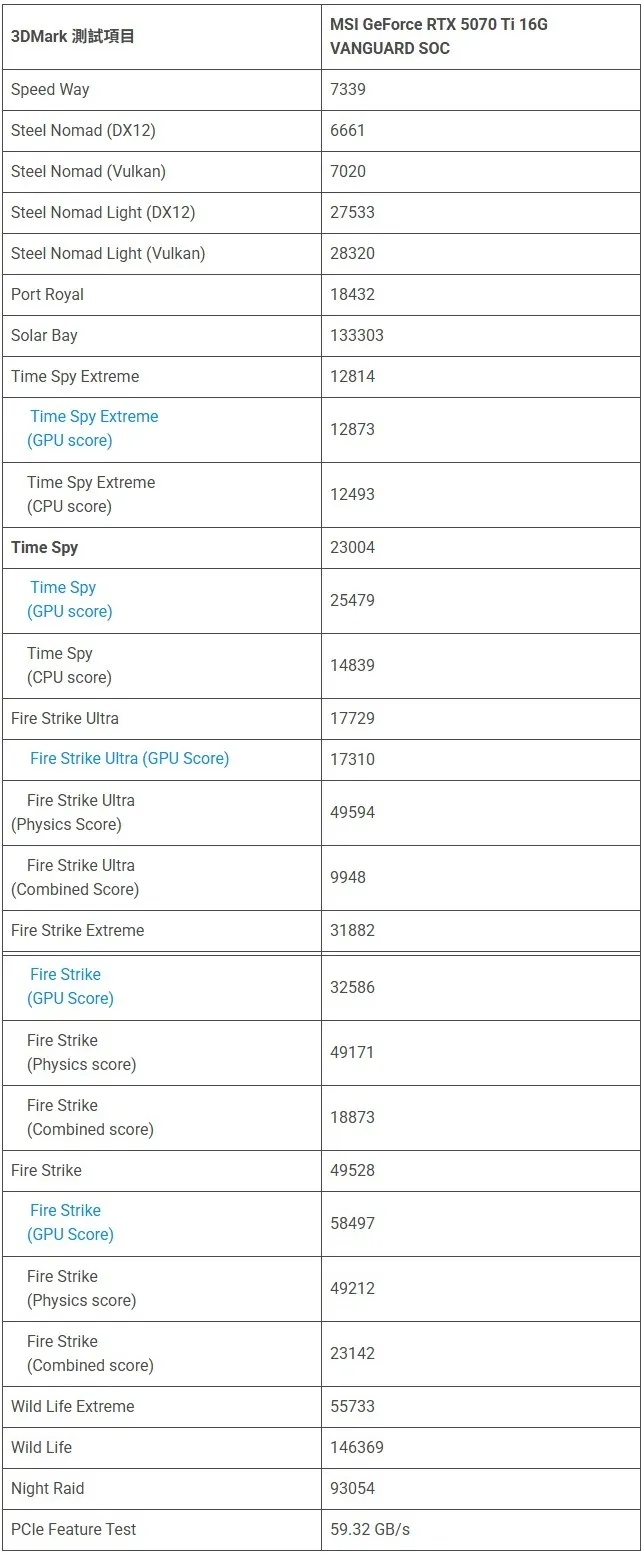Open the Time Spy Extreme GPU score link
Screen dimensions: 642x1555
93,428
